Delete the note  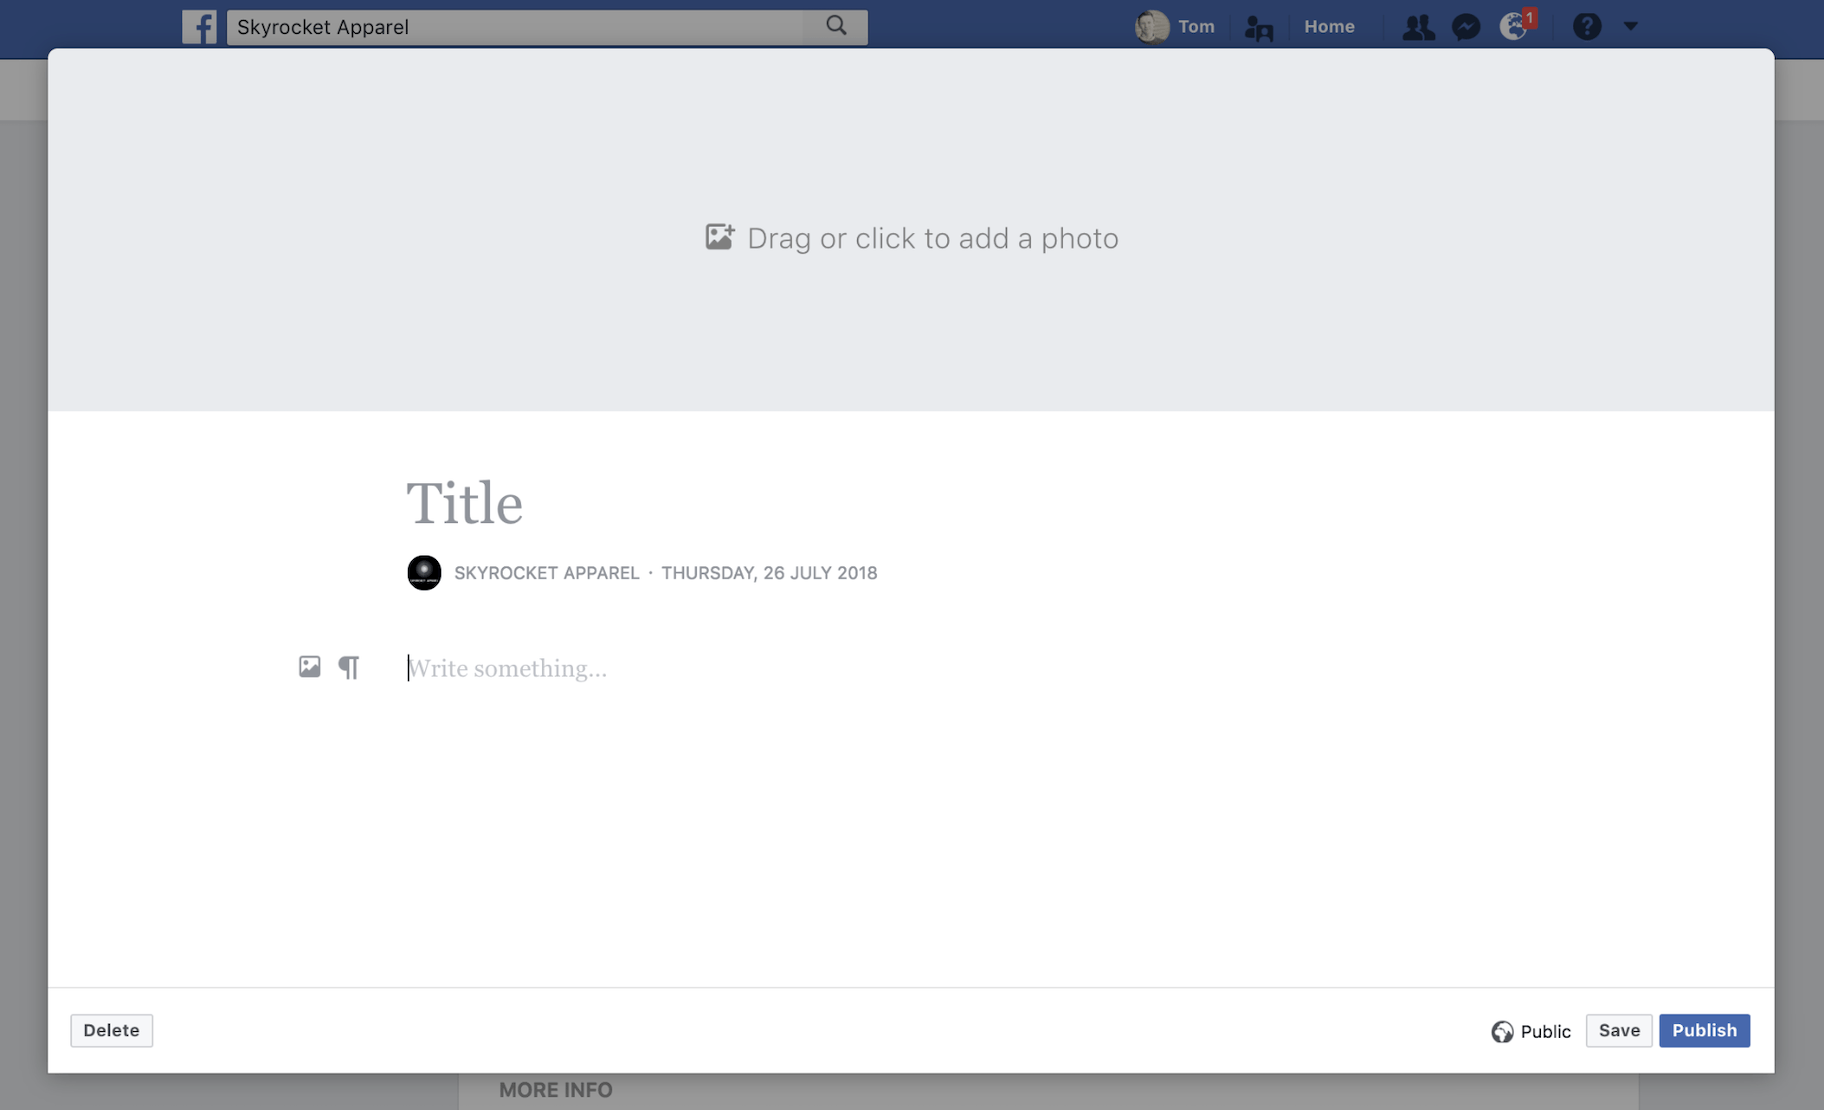pos(111,1030)
